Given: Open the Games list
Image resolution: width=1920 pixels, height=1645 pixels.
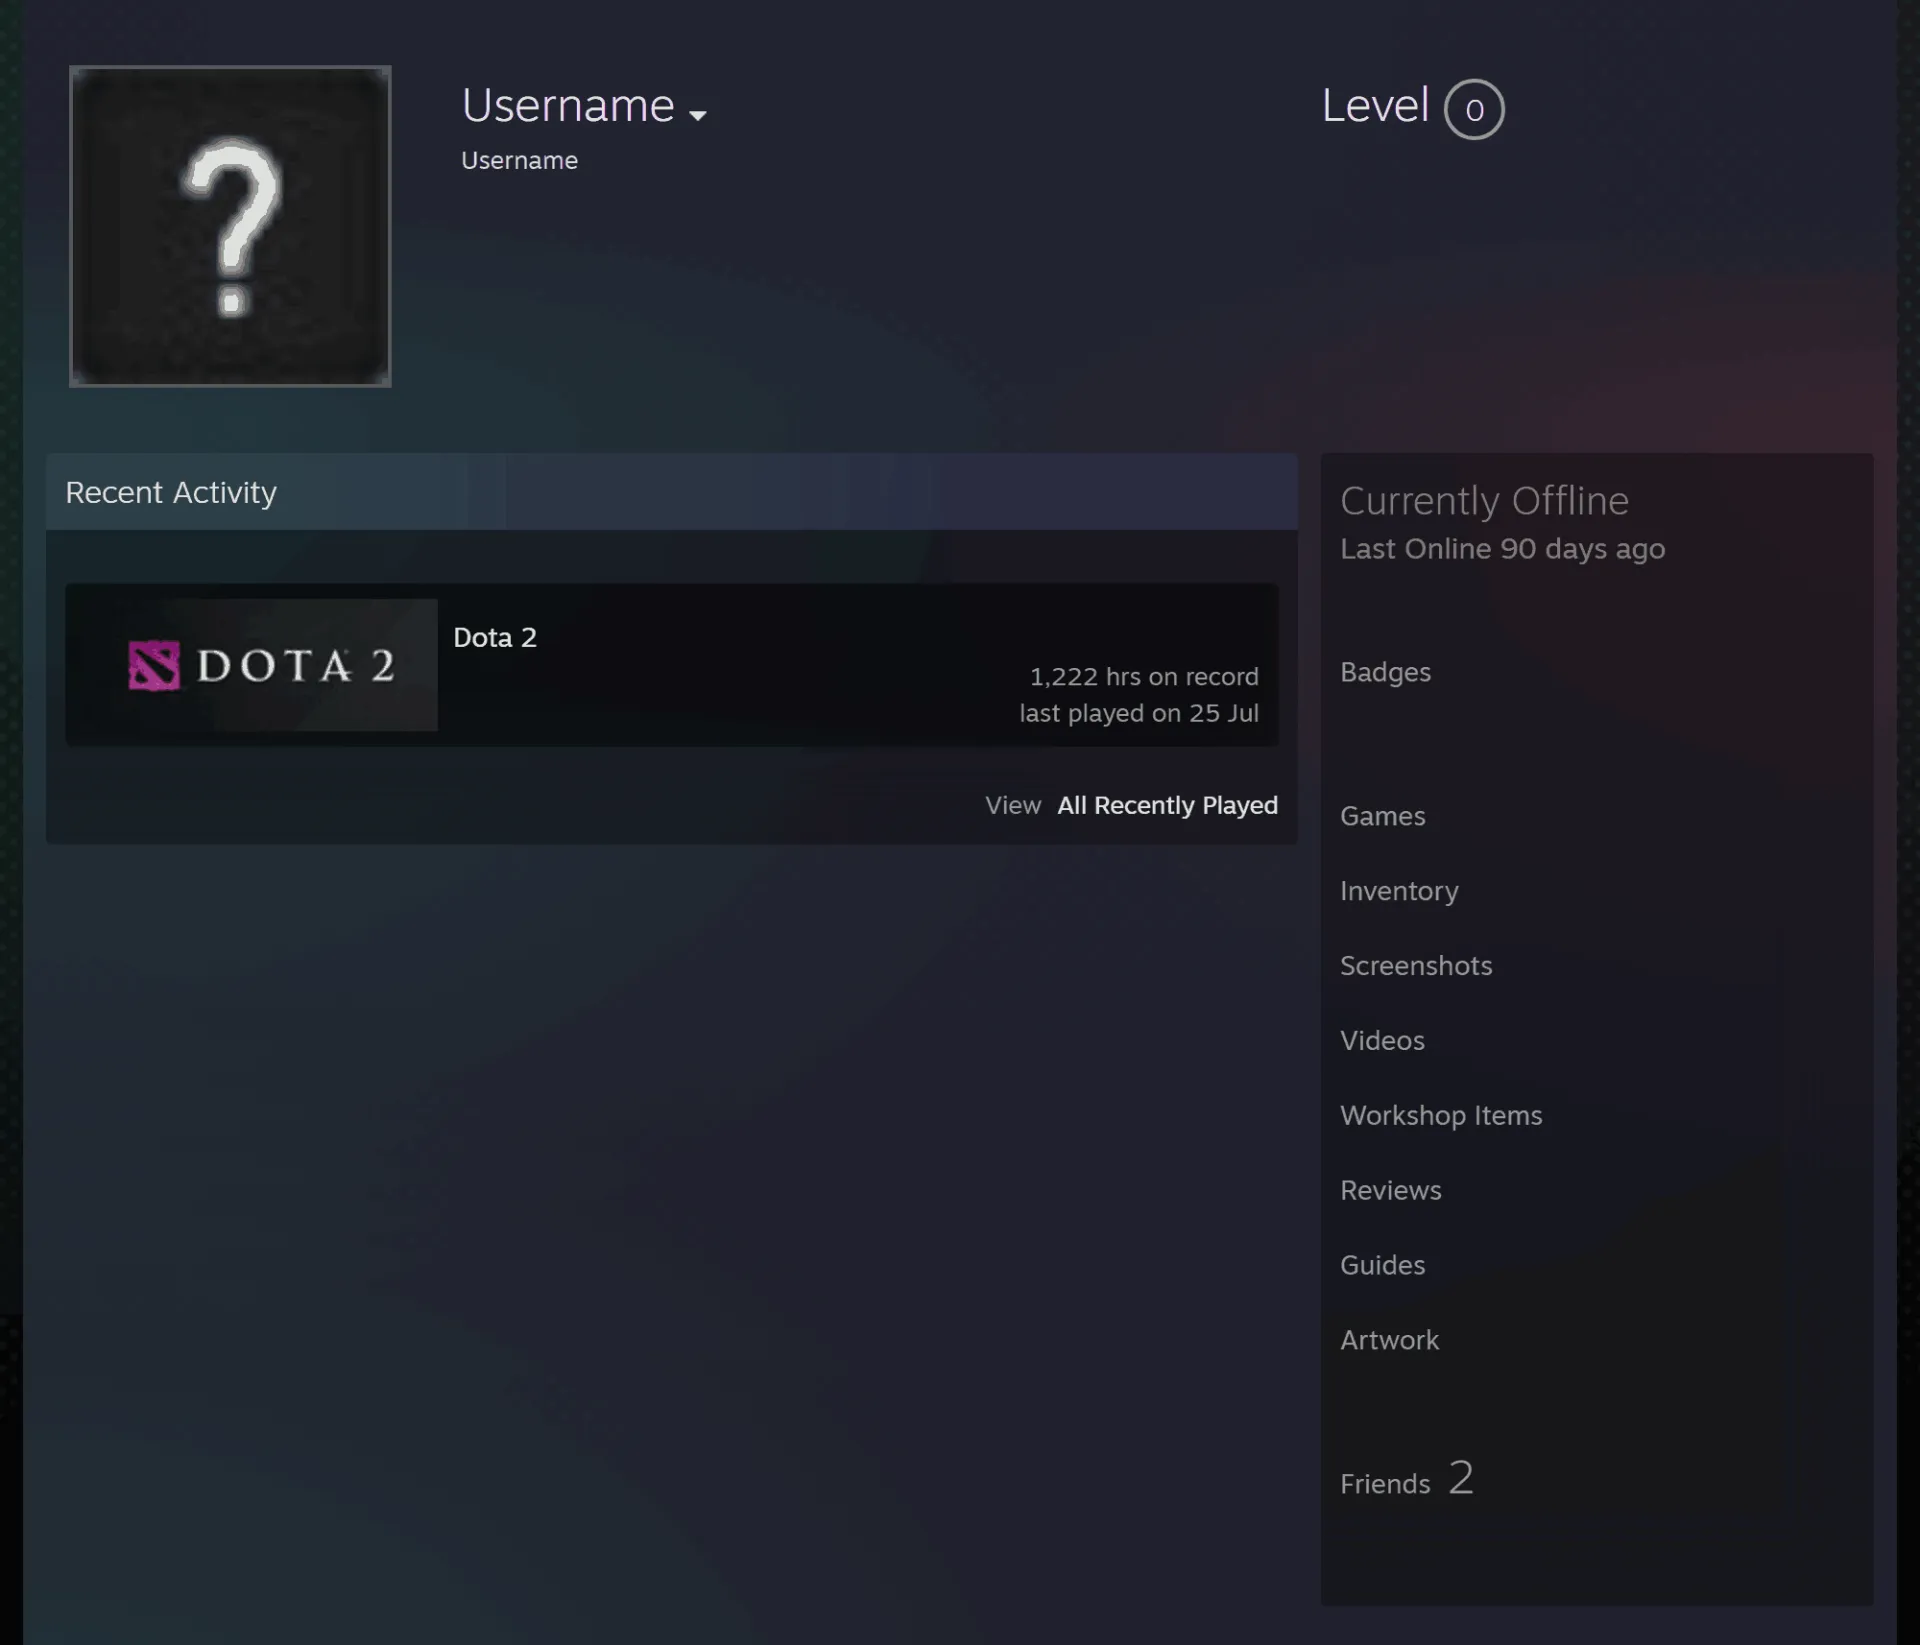Looking at the screenshot, I should click(1382, 816).
